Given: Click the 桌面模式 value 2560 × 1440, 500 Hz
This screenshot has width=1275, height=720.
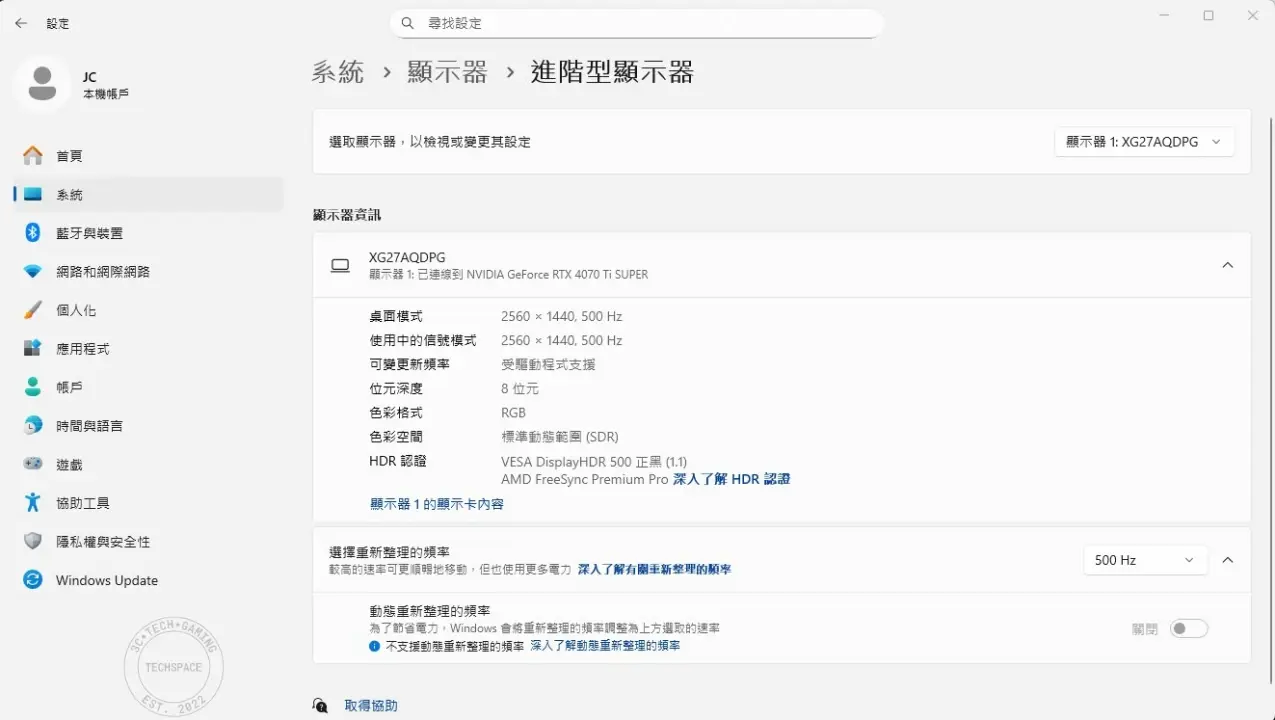Looking at the screenshot, I should click(561, 316).
